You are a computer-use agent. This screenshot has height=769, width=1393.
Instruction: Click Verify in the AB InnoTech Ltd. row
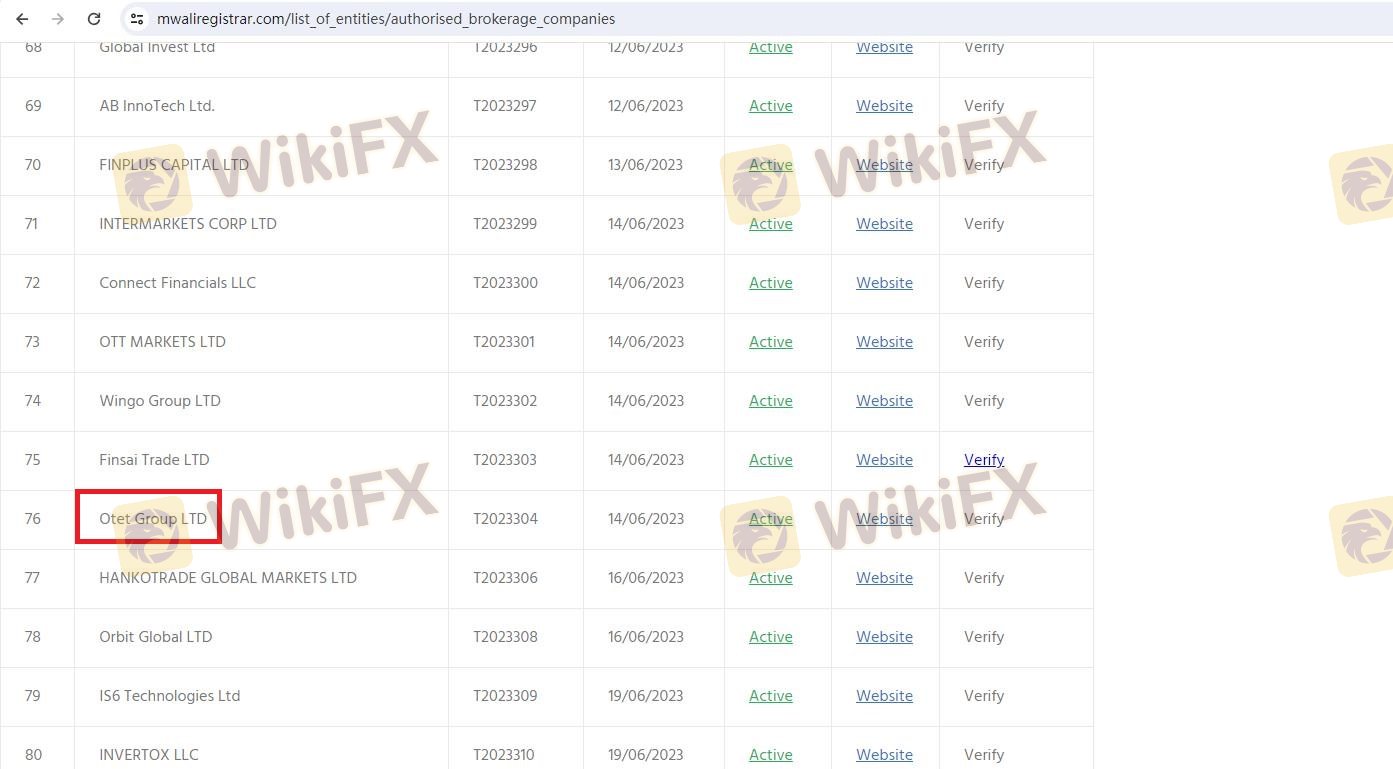(984, 106)
